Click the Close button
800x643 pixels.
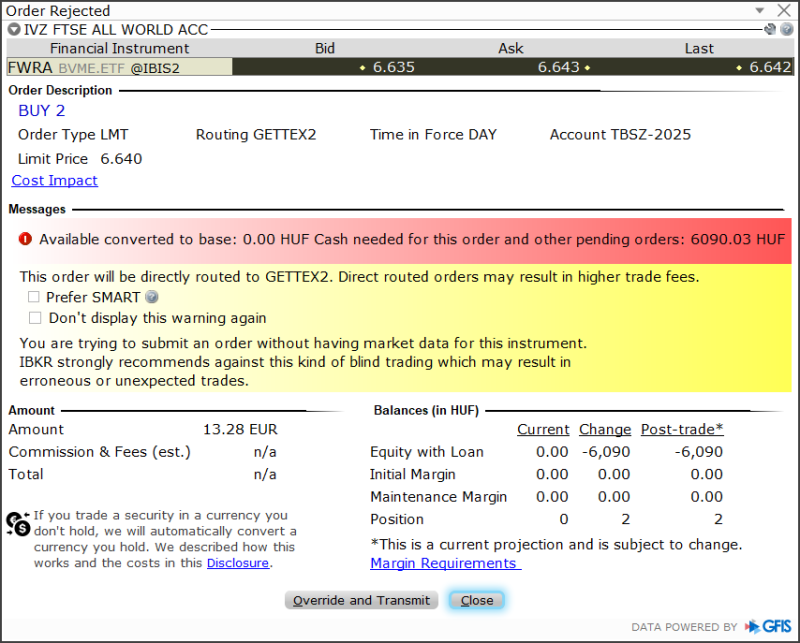click(x=477, y=600)
